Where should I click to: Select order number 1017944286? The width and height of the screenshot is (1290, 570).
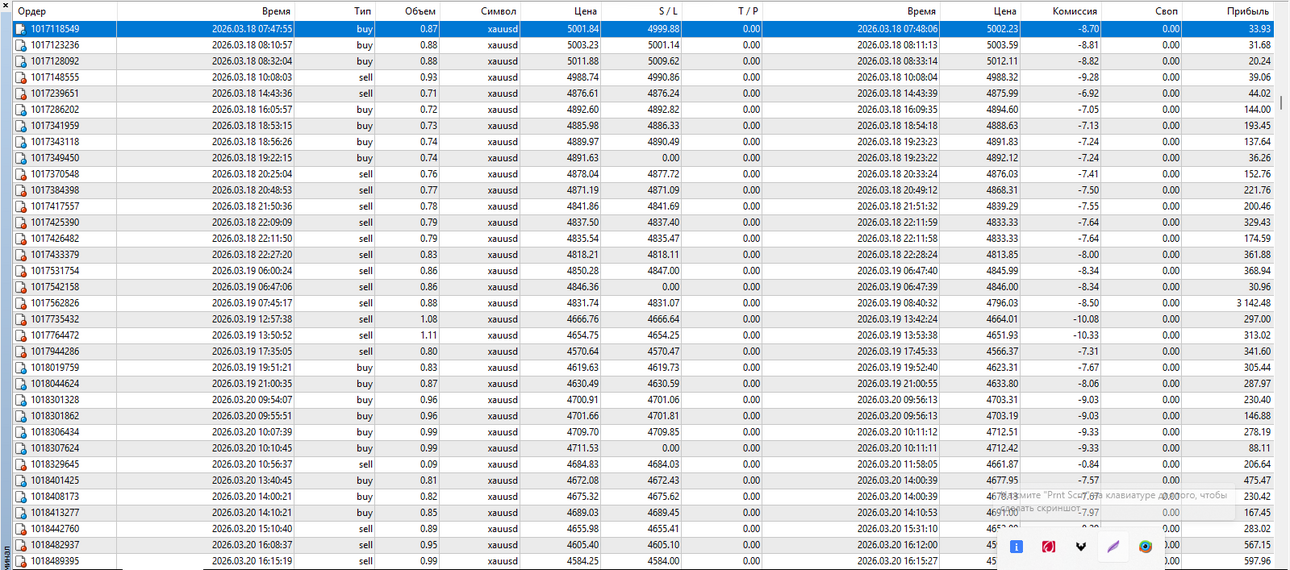pos(55,352)
